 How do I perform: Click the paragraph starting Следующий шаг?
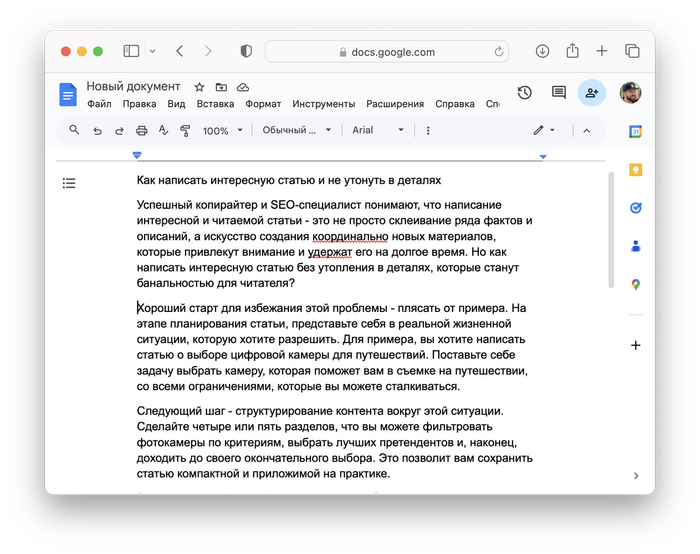334,442
